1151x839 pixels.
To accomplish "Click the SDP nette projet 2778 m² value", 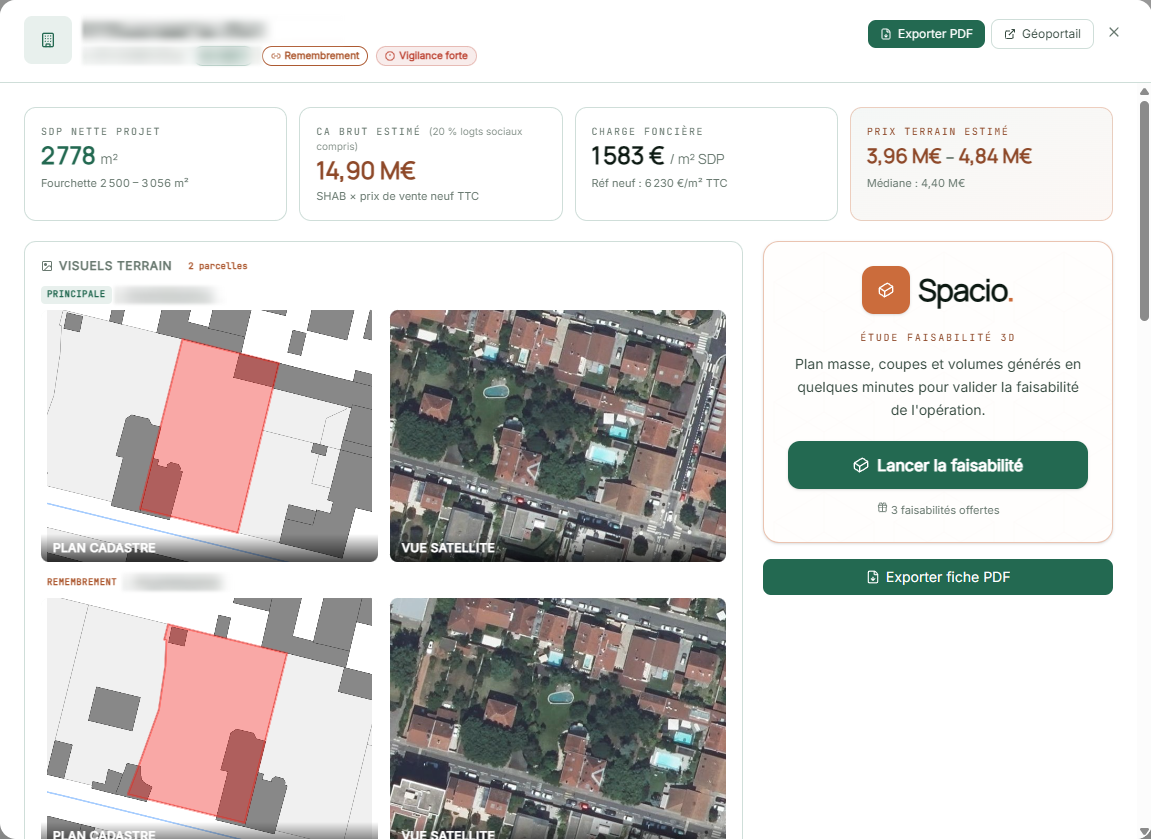I will click(79, 156).
